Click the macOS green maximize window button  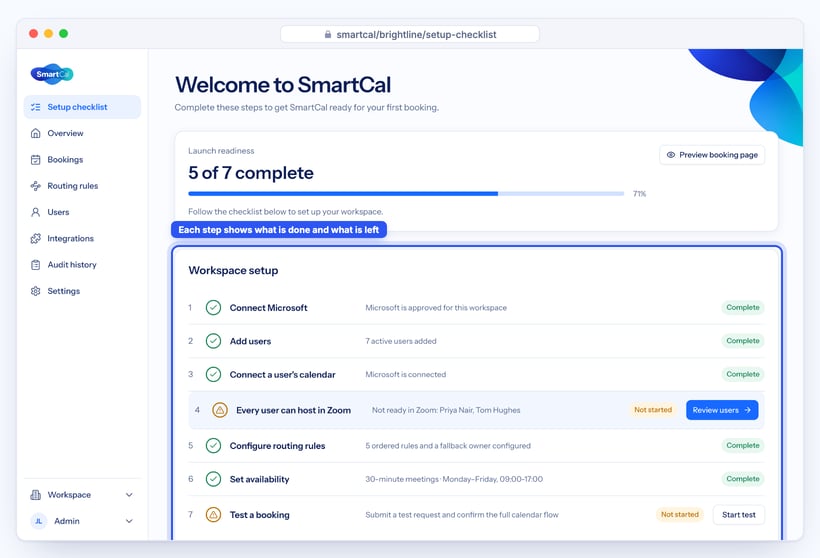tap(63, 33)
